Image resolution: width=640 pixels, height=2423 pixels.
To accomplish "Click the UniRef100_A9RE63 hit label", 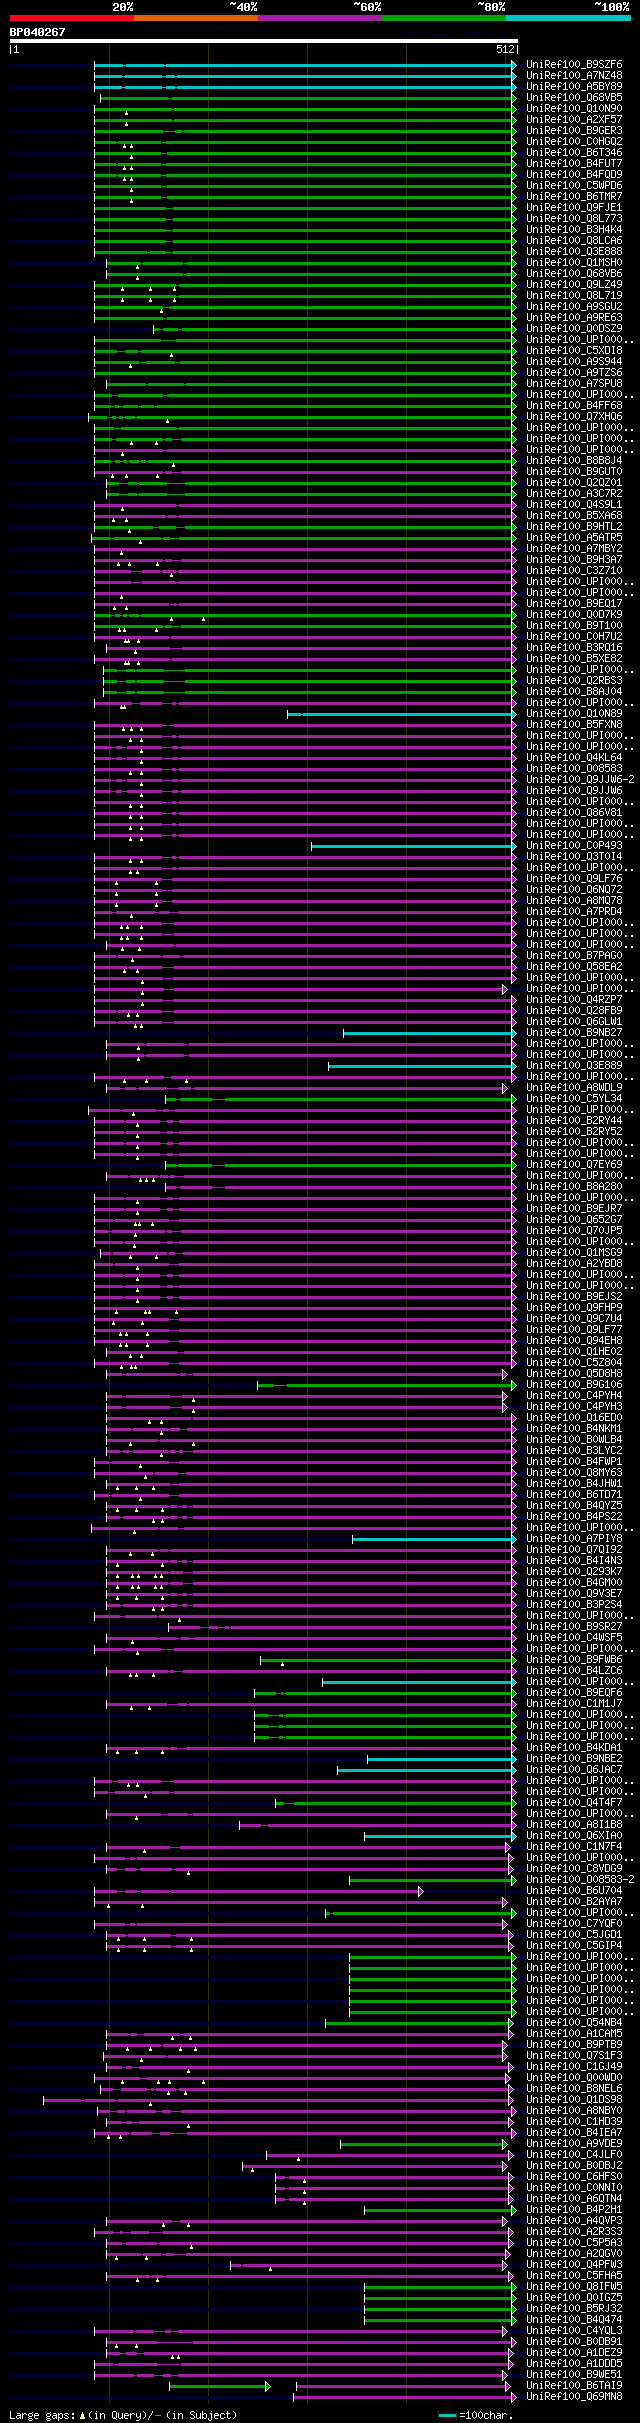I will [x=574, y=318].
